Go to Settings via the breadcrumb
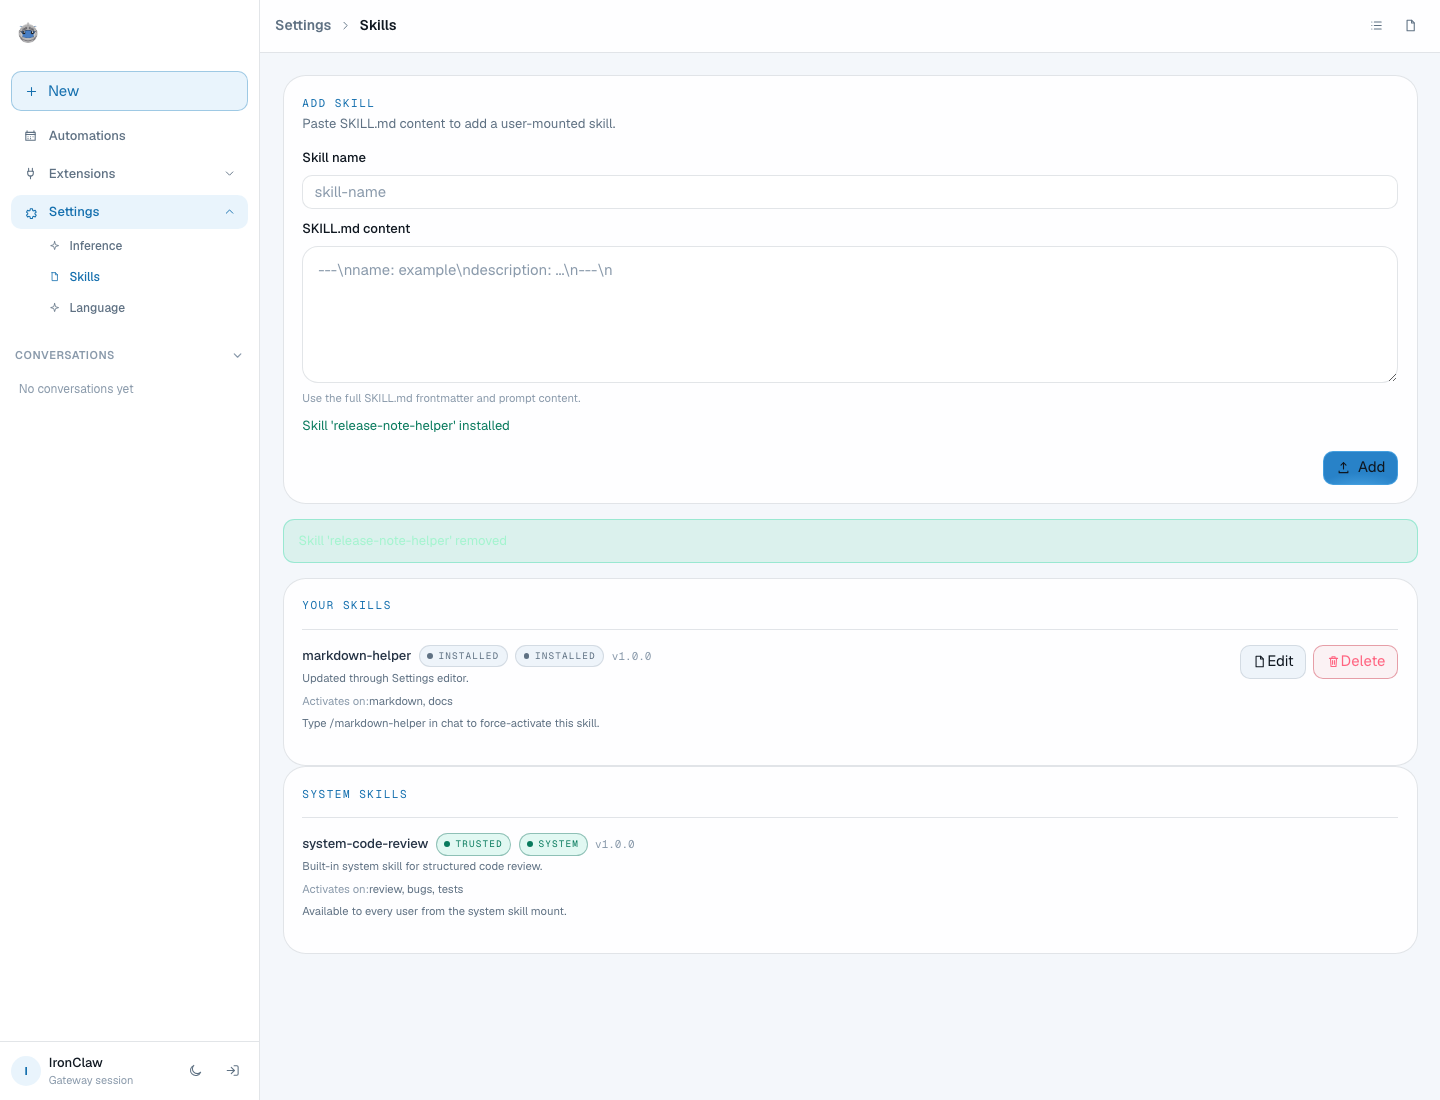1440x1100 pixels. point(303,26)
